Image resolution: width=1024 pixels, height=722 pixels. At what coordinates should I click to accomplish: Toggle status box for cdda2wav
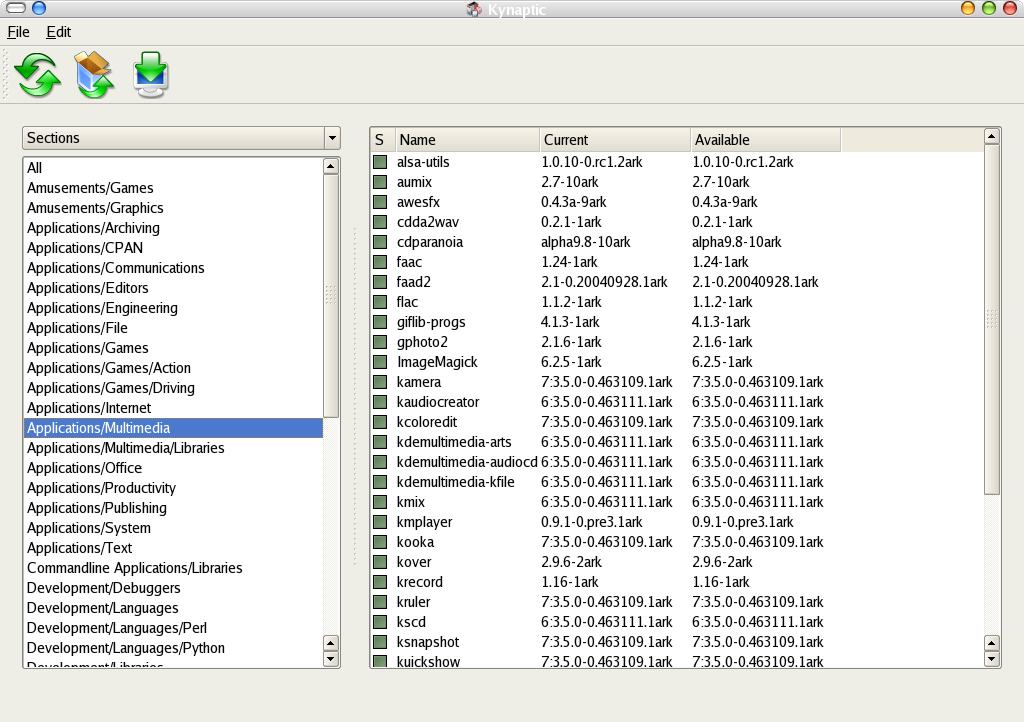pyautogui.click(x=380, y=222)
